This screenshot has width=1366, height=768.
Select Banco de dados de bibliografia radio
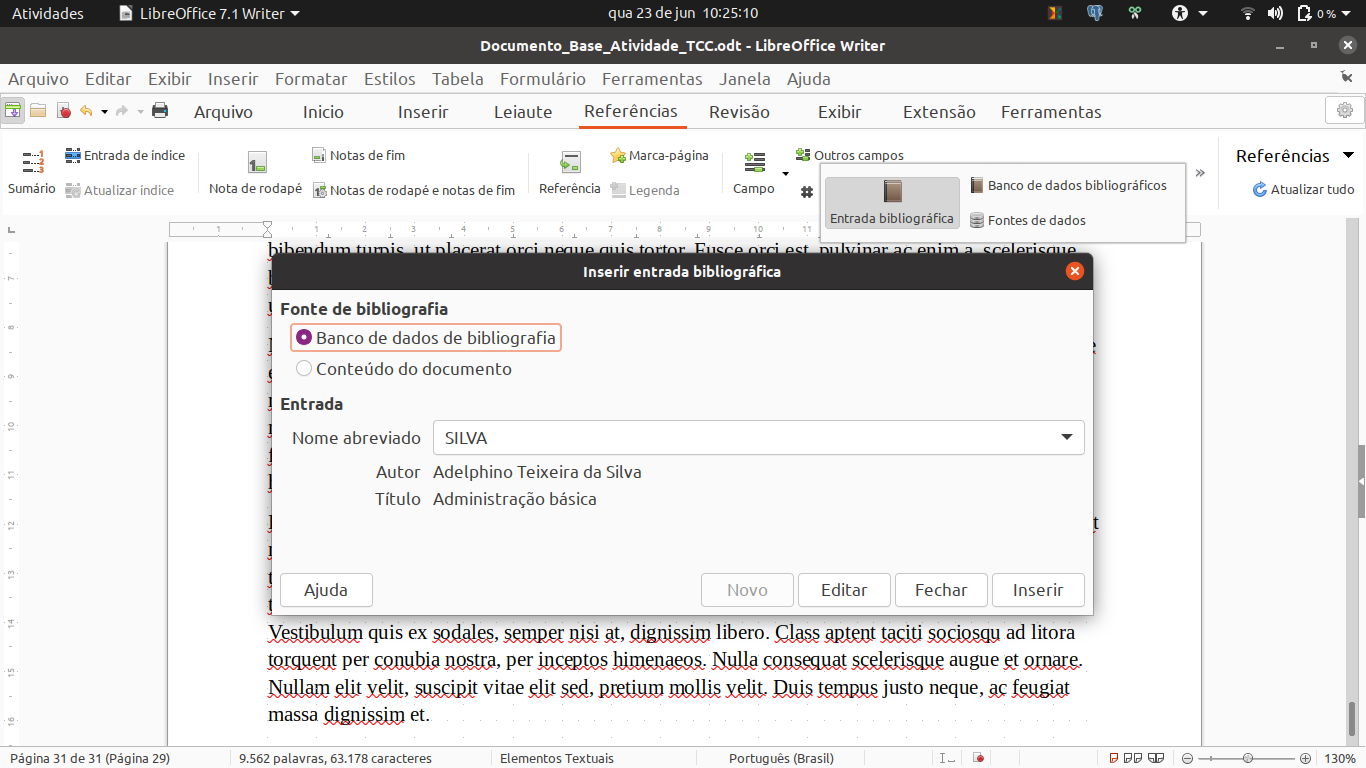[426, 338]
